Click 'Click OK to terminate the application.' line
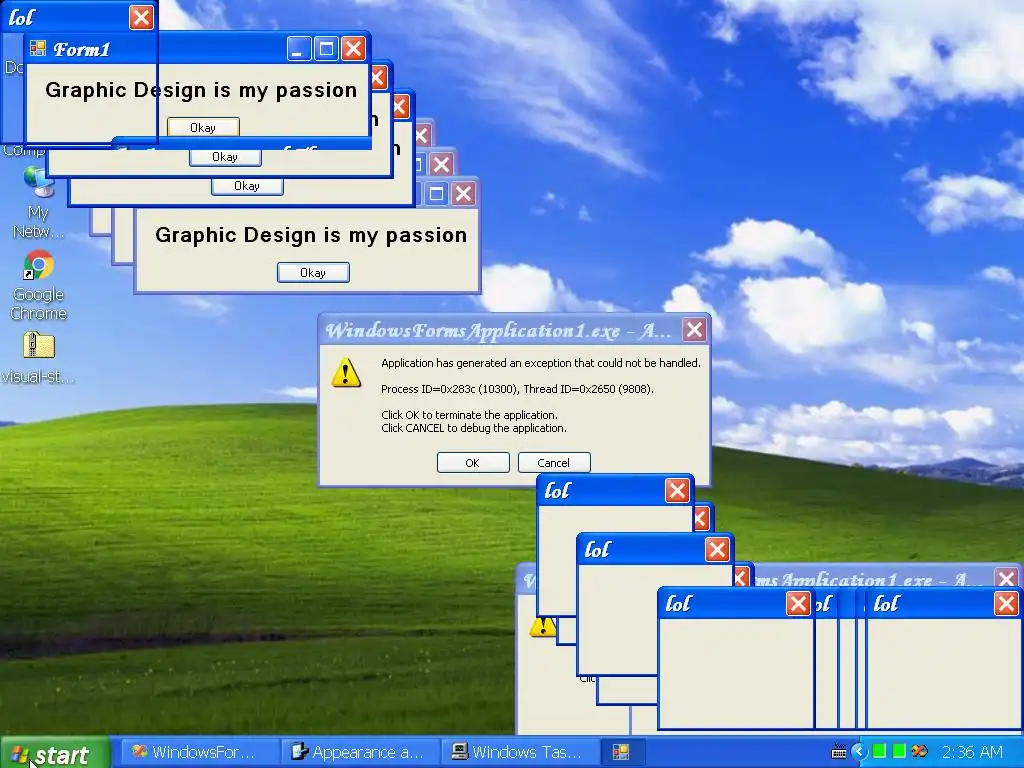The height and width of the screenshot is (768, 1024). (x=469, y=415)
